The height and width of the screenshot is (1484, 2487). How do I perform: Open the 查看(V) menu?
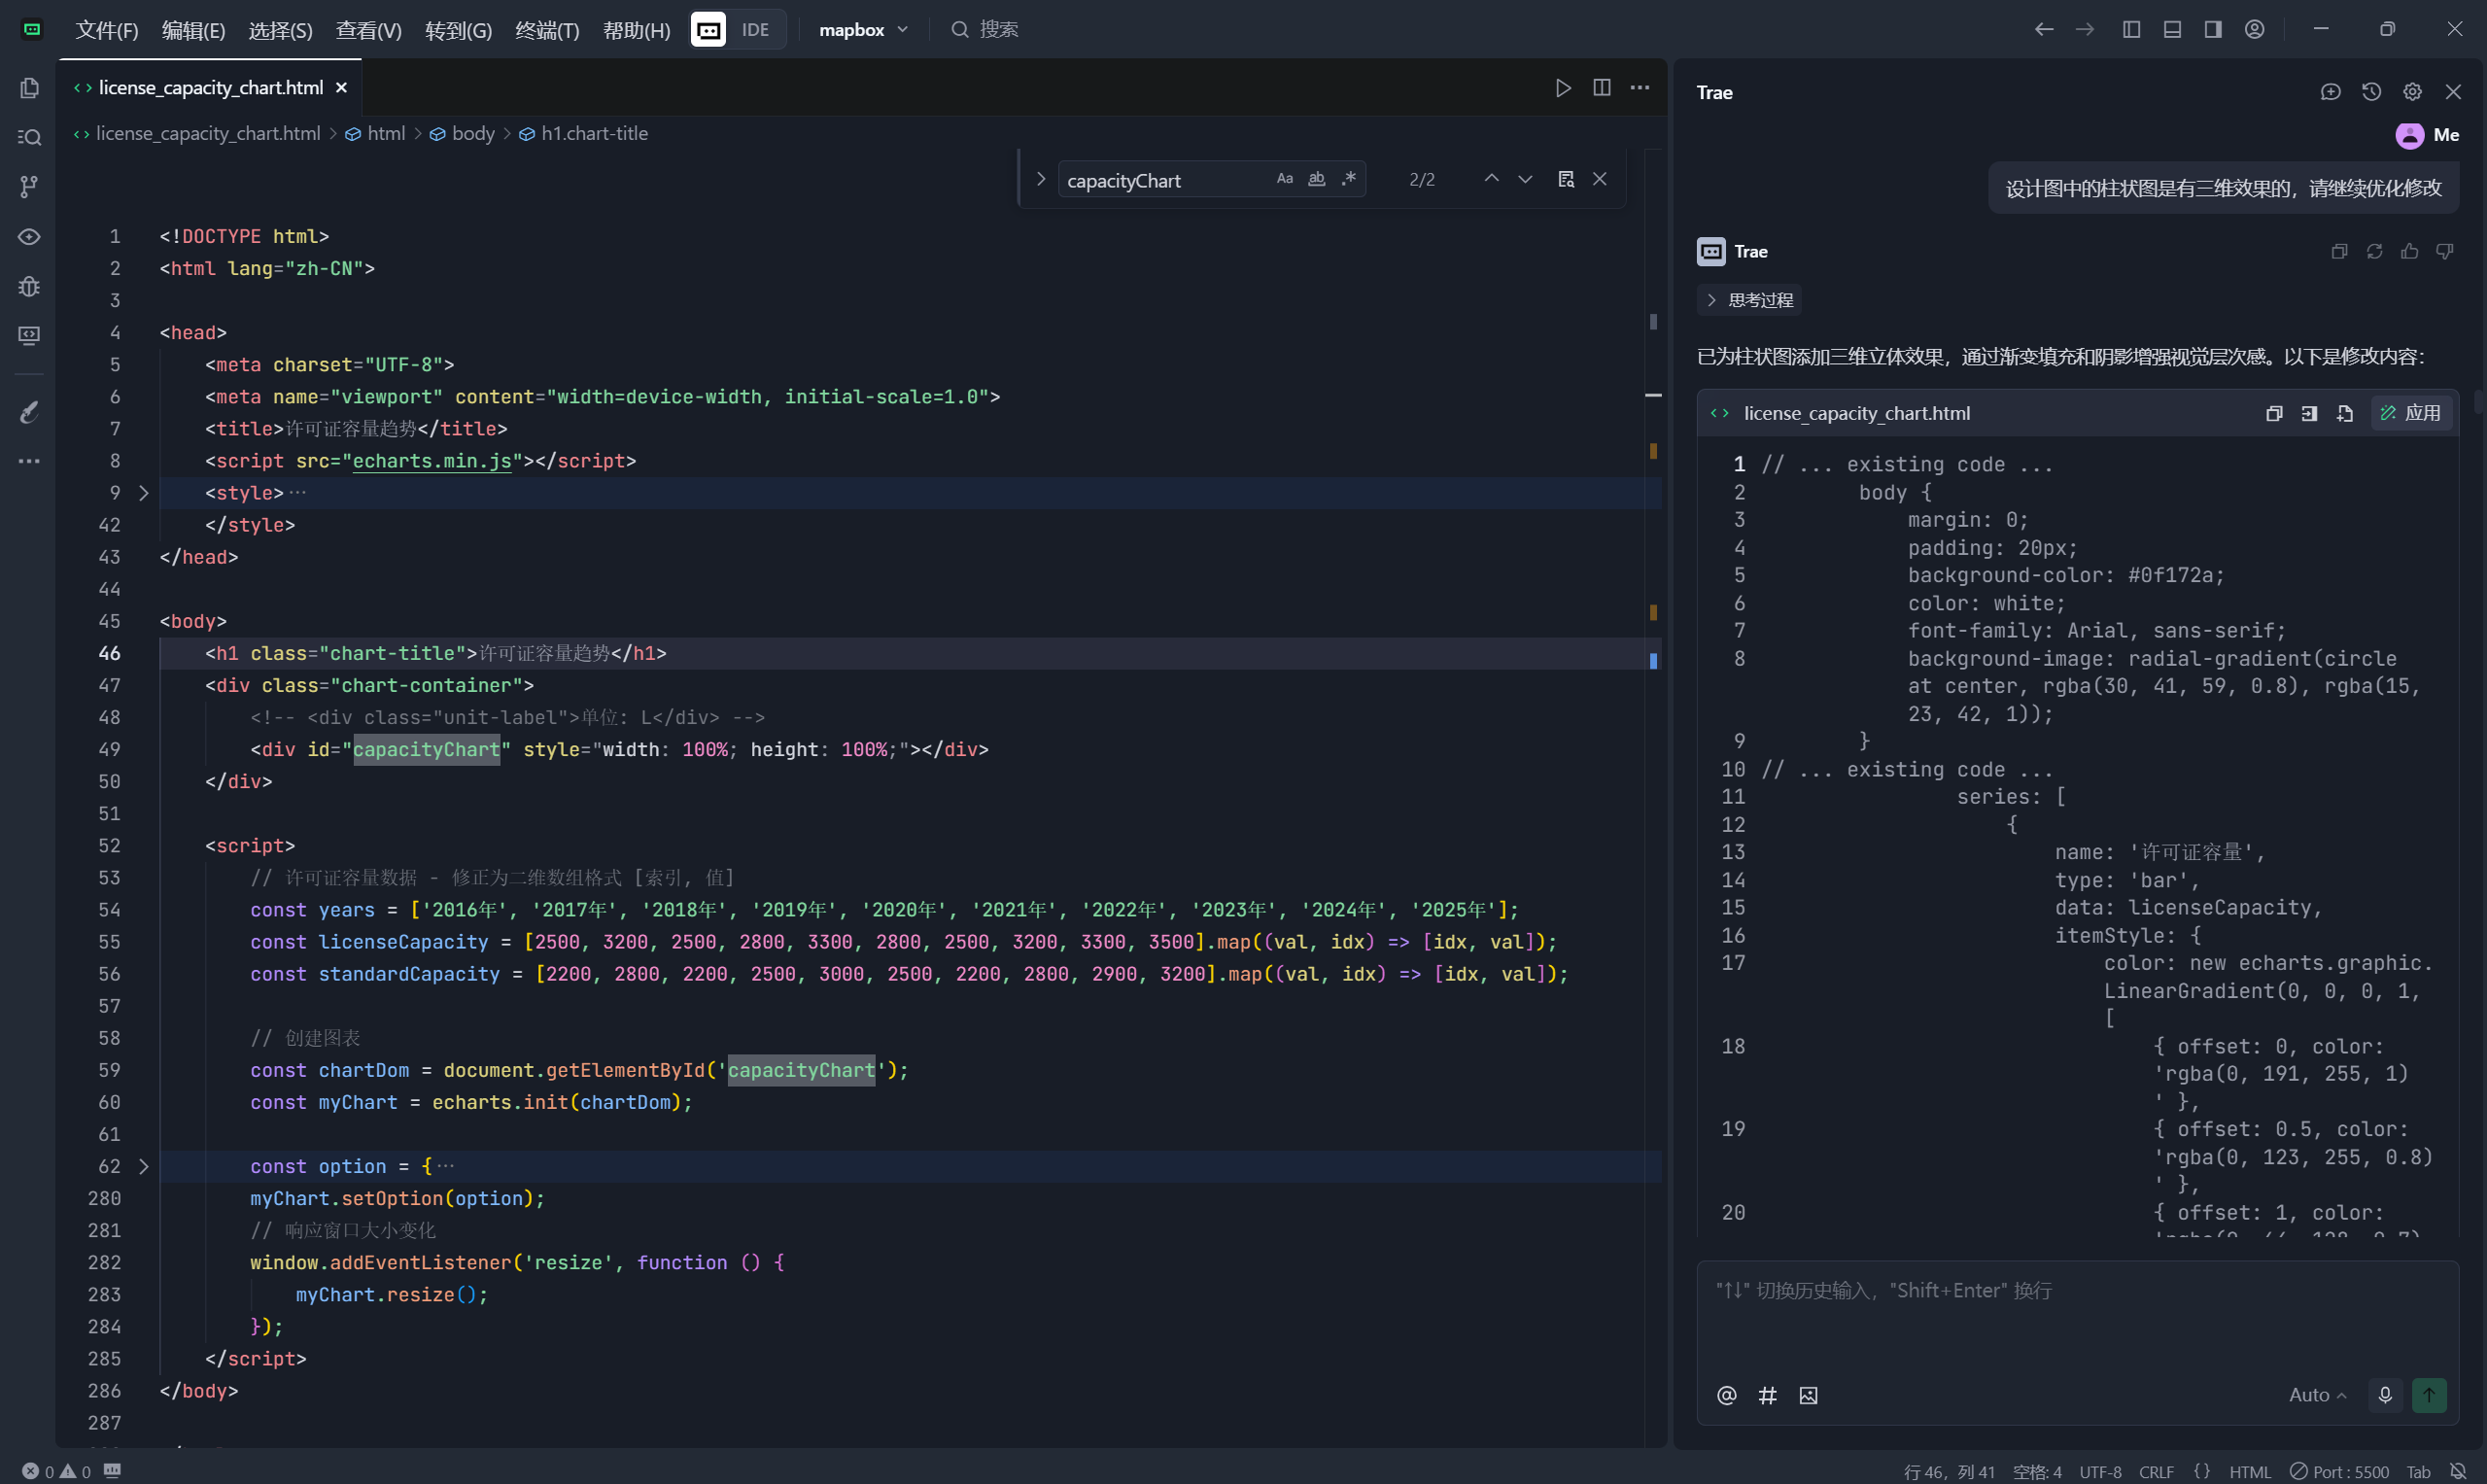pos(368,30)
